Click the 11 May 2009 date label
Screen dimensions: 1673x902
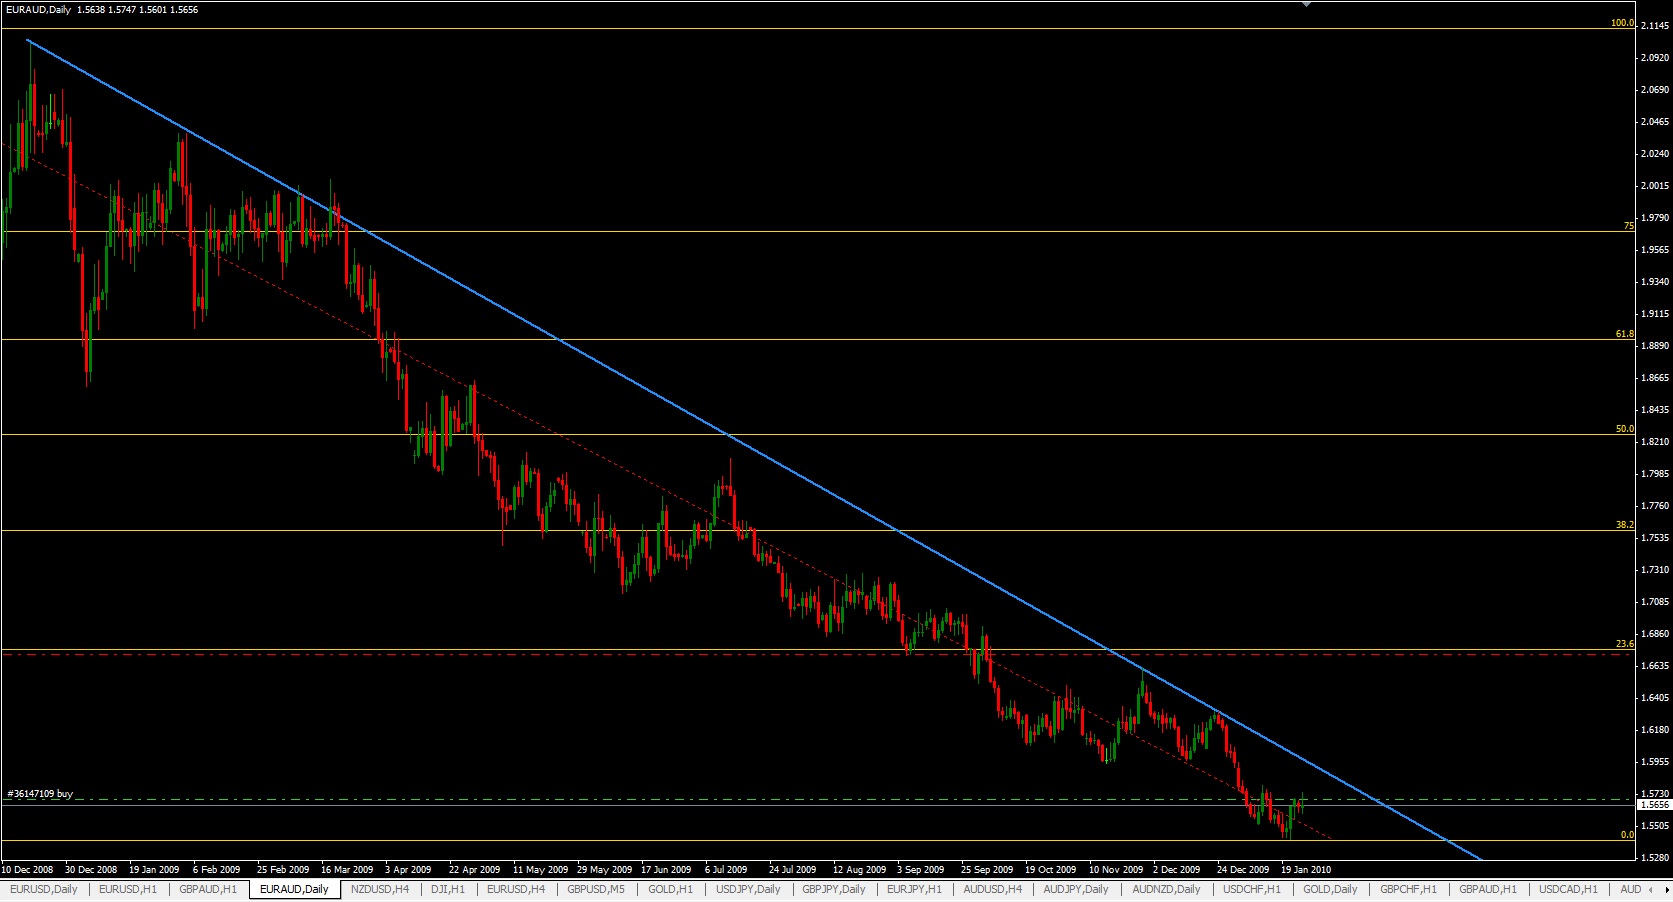(x=538, y=870)
